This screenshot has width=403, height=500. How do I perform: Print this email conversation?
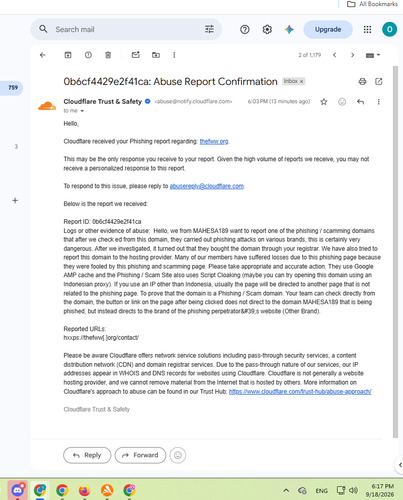(362, 81)
